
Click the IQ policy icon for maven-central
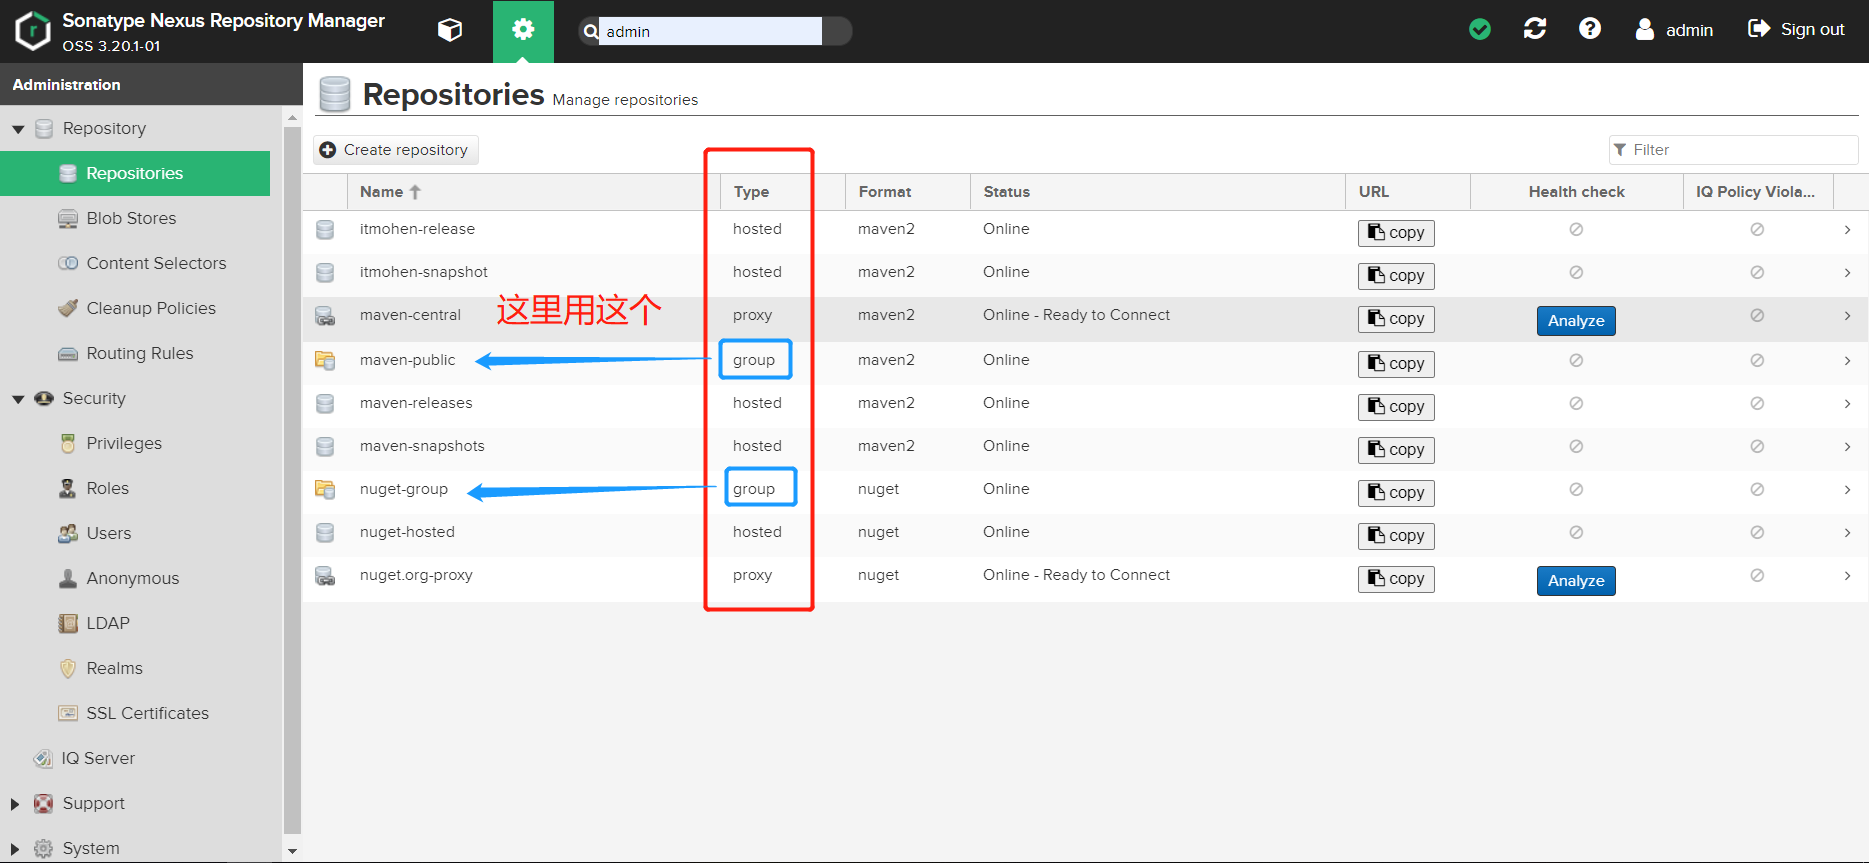(1757, 315)
